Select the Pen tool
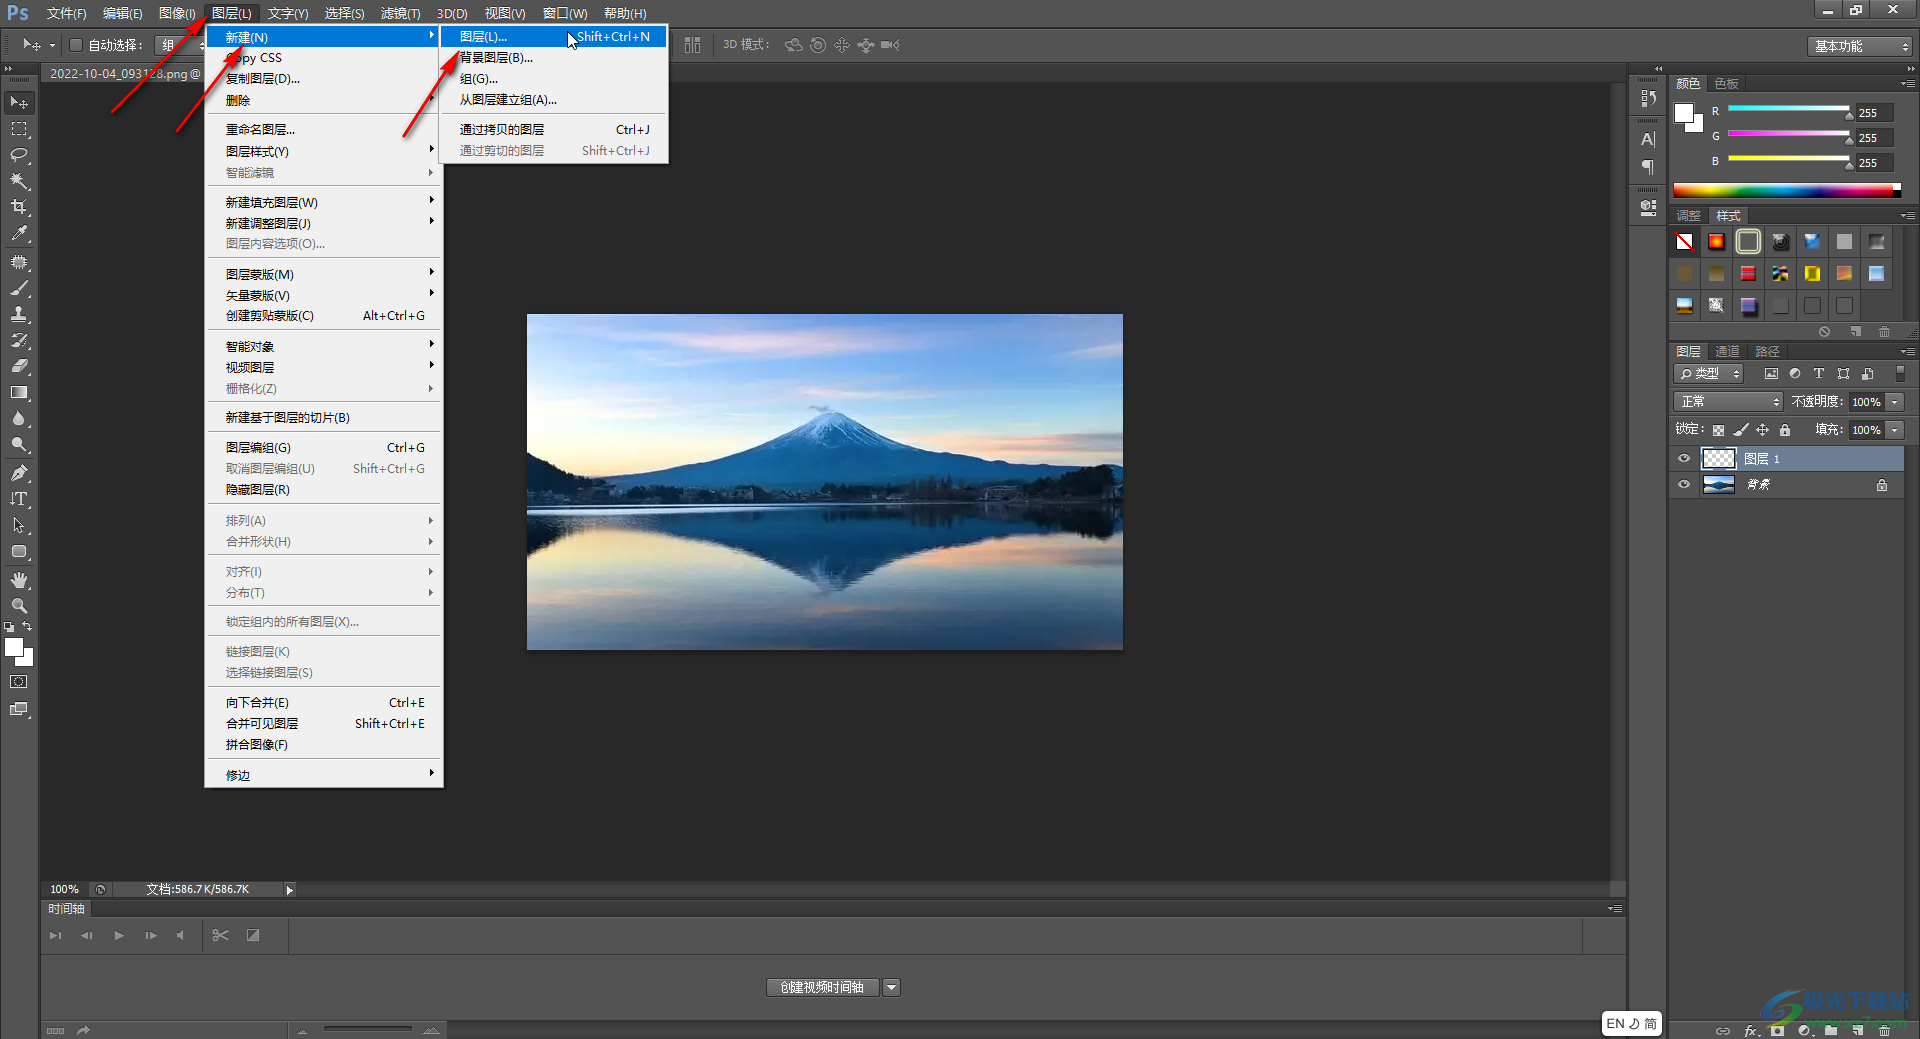The width and height of the screenshot is (1920, 1039). tap(19, 473)
